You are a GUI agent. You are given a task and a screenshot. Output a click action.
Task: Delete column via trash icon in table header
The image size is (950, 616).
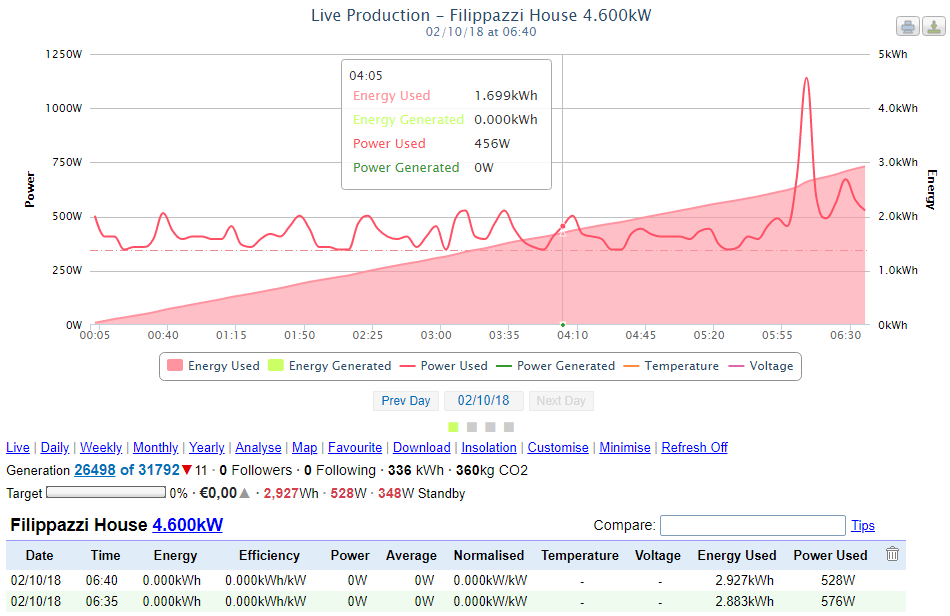click(x=892, y=554)
